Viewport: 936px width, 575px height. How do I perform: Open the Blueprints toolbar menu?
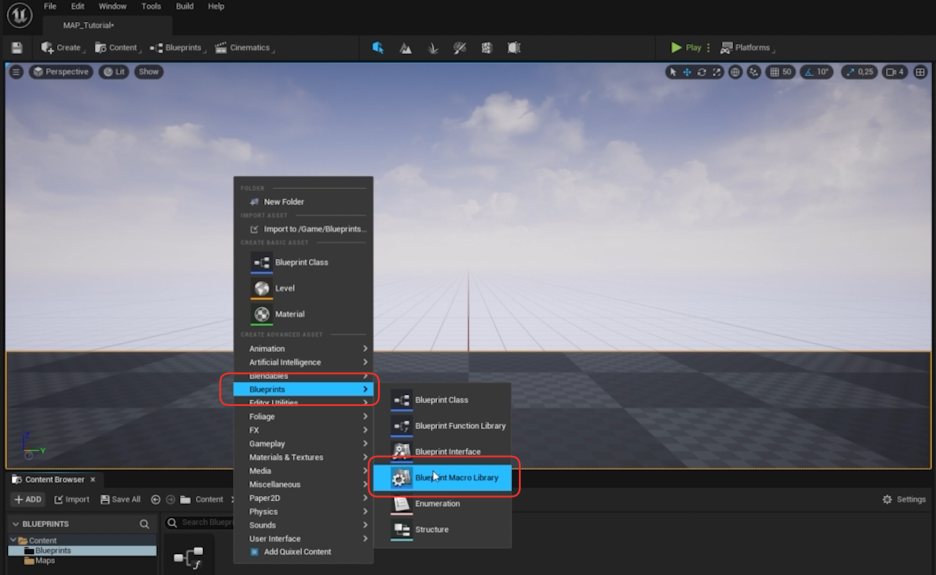[x=177, y=48]
